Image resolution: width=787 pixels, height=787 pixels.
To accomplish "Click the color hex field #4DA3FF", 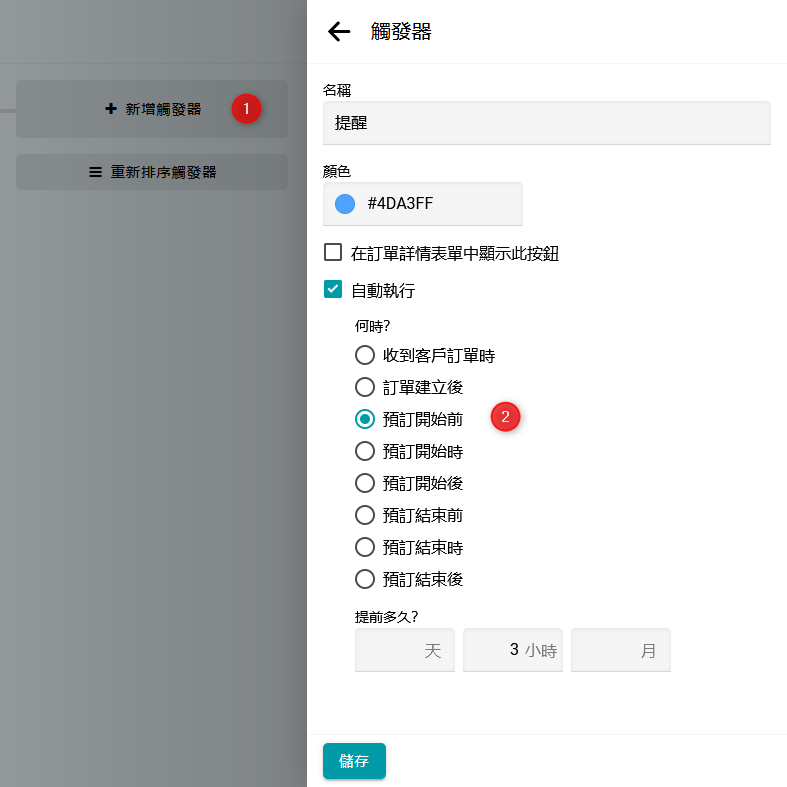I will [x=438, y=204].
